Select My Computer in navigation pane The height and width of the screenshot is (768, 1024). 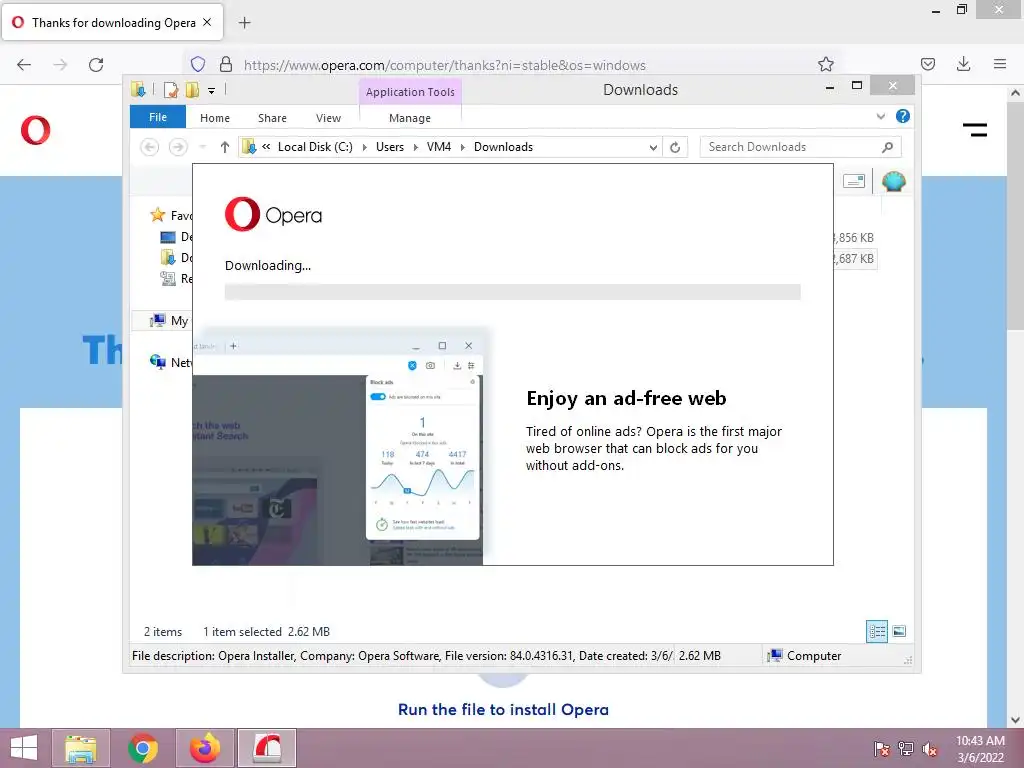point(169,321)
